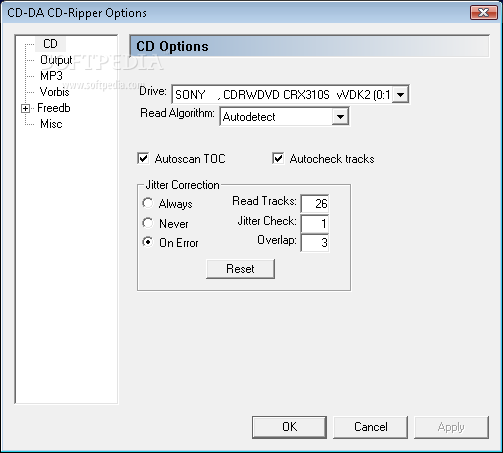Click the Apply button

point(451,427)
